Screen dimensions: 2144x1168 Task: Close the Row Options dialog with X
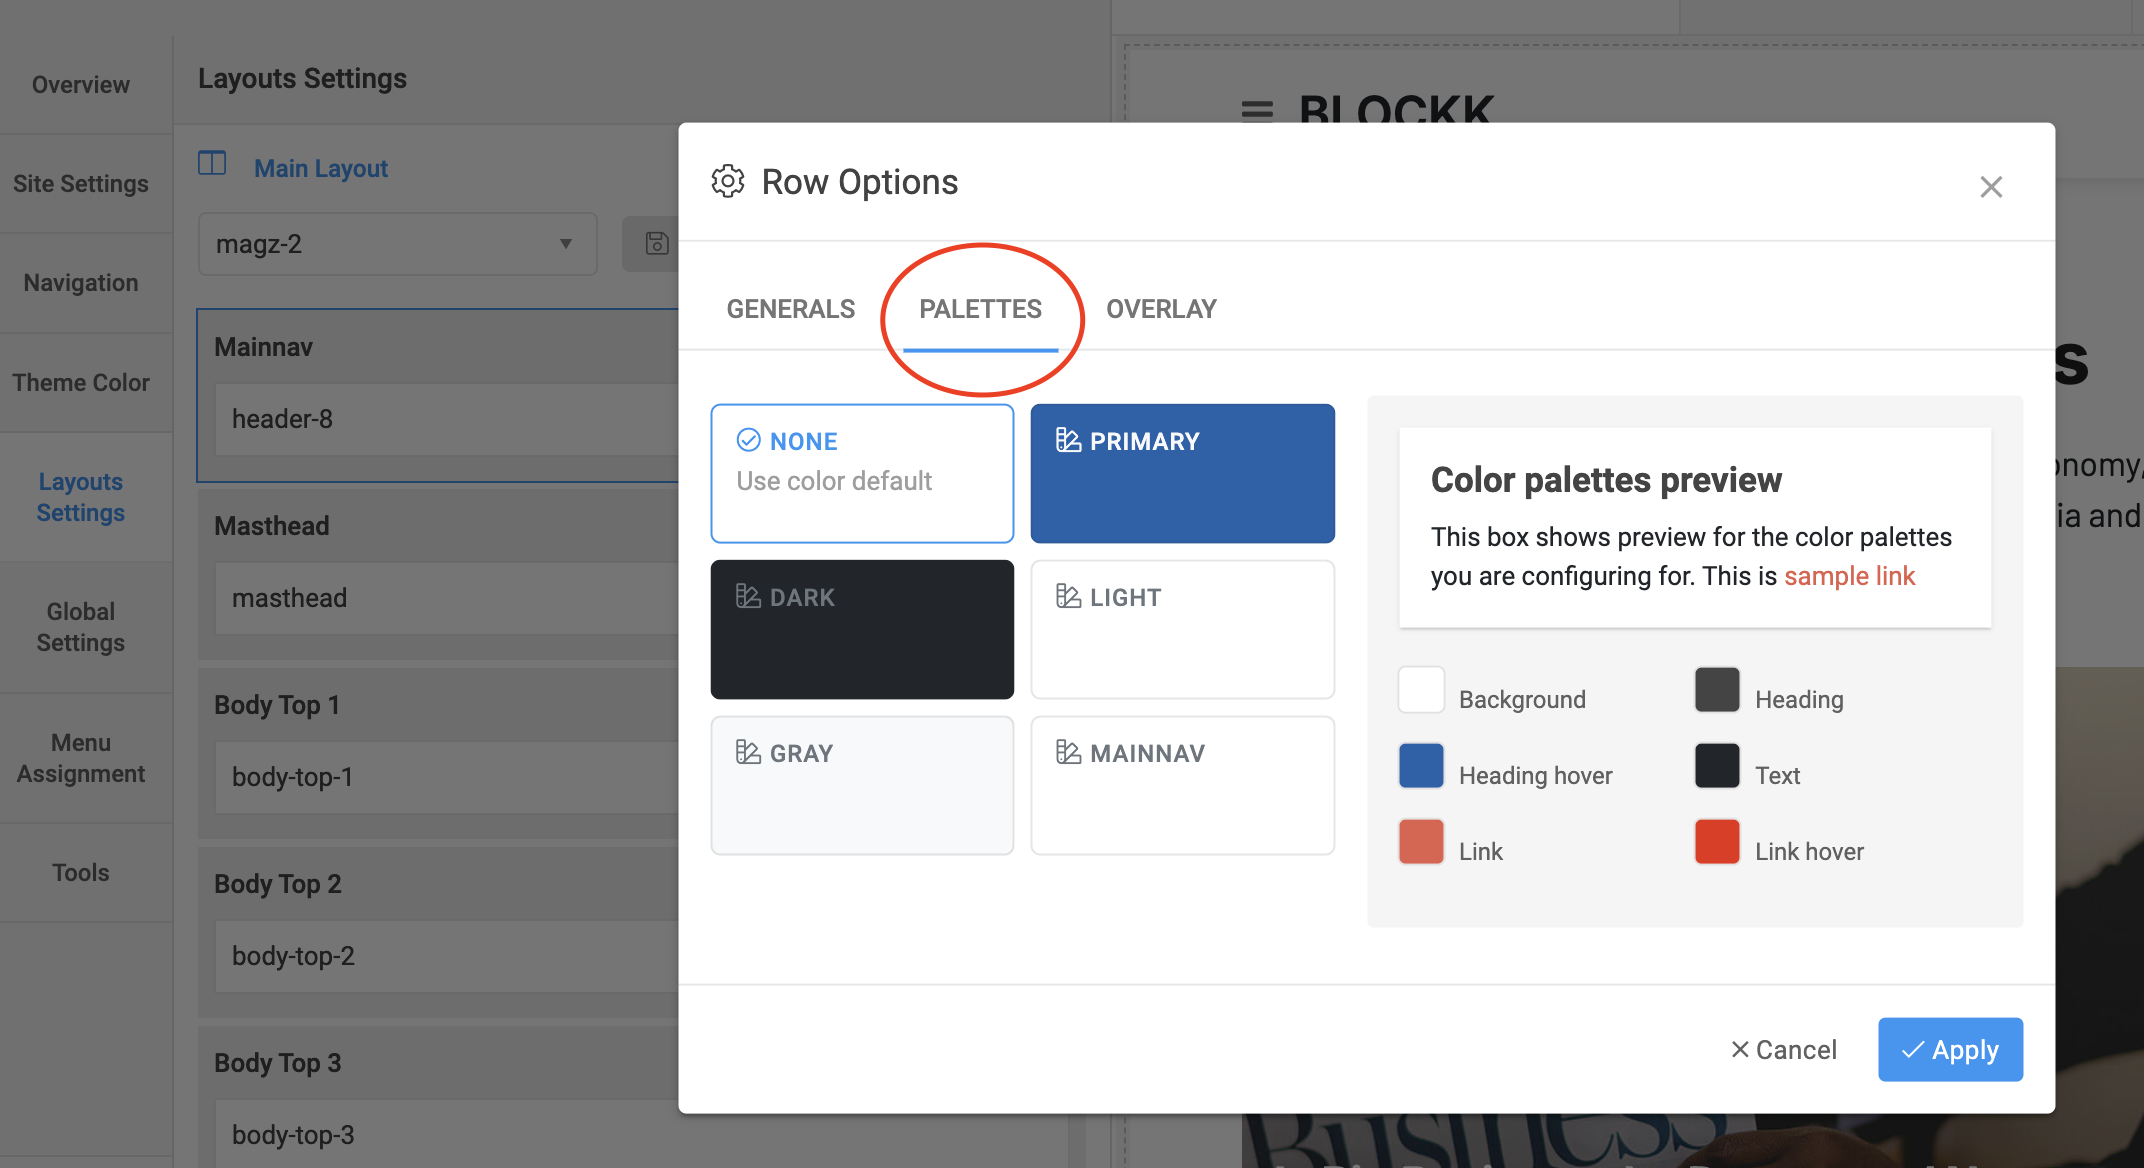1990,187
